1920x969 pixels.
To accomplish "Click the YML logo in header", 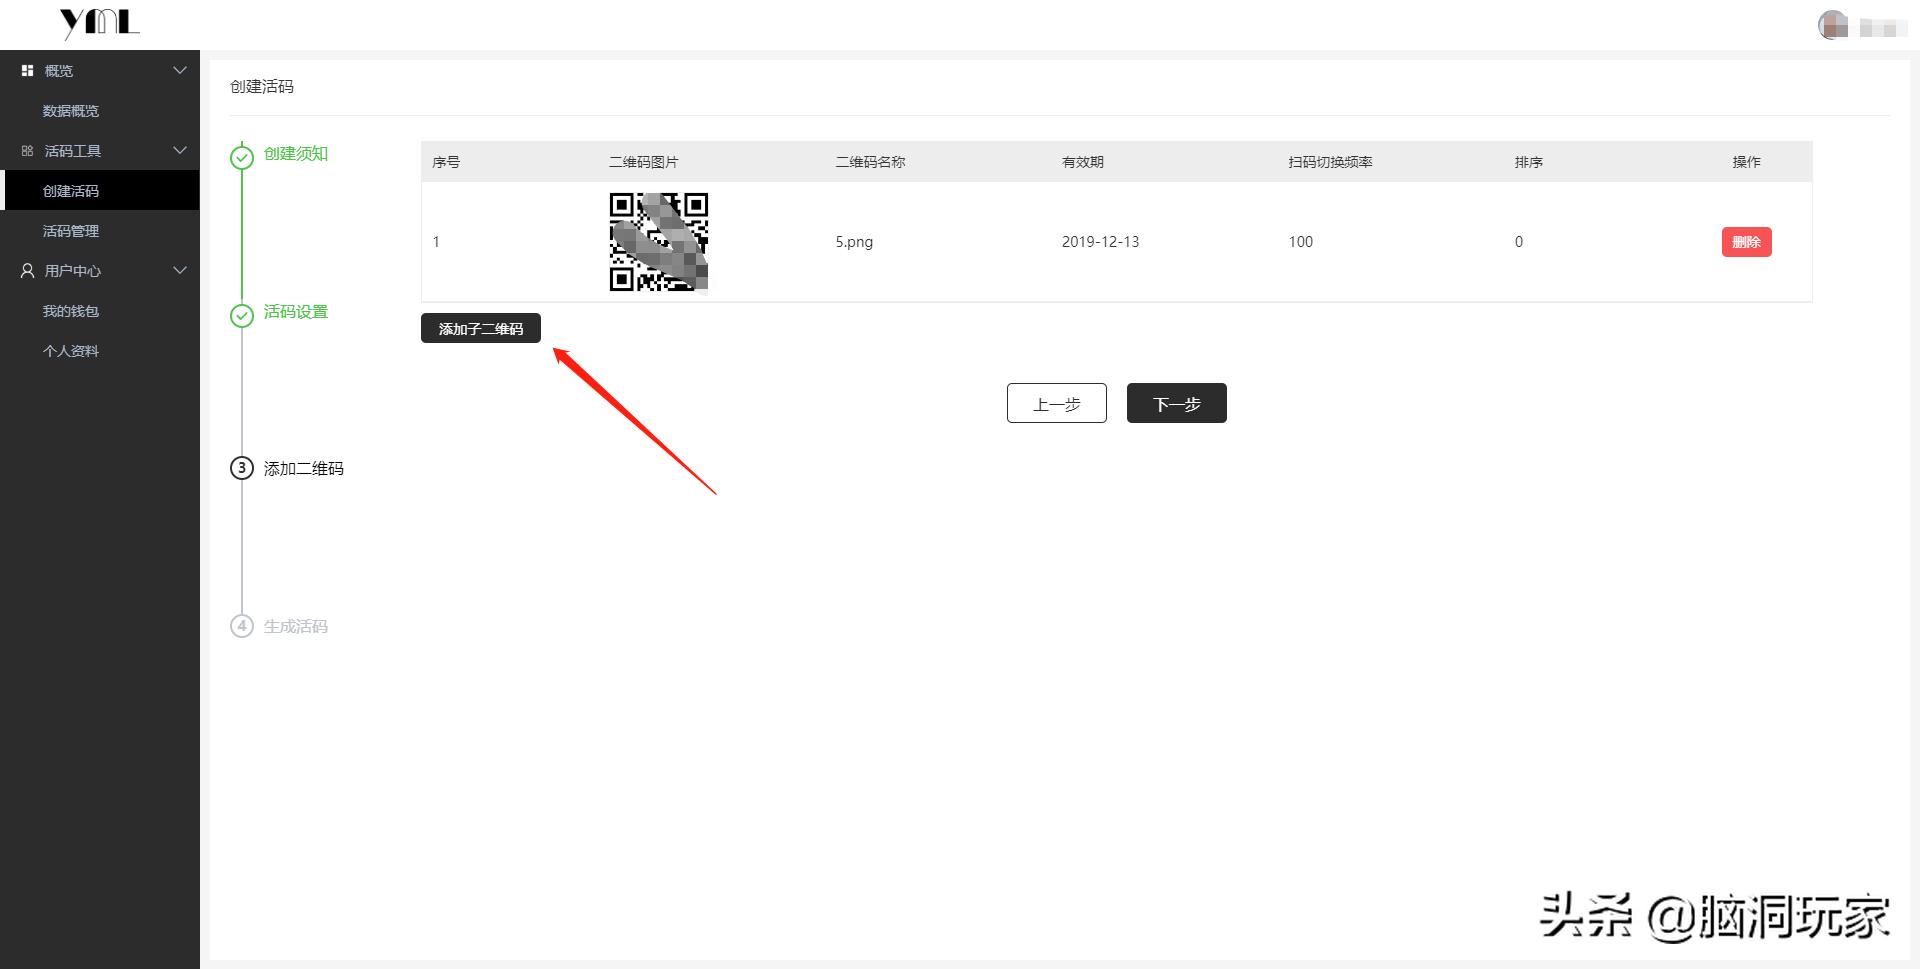I will 99,23.
